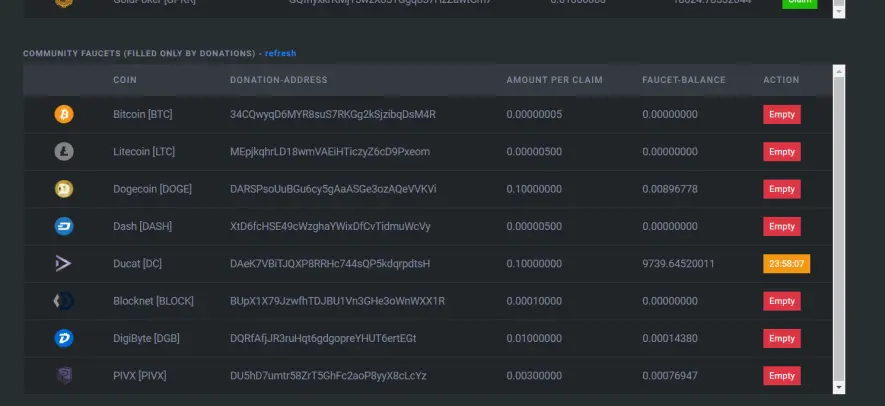Click the Empty button for Bitcoin
The width and height of the screenshot is (885, 406).
[782, 115]
